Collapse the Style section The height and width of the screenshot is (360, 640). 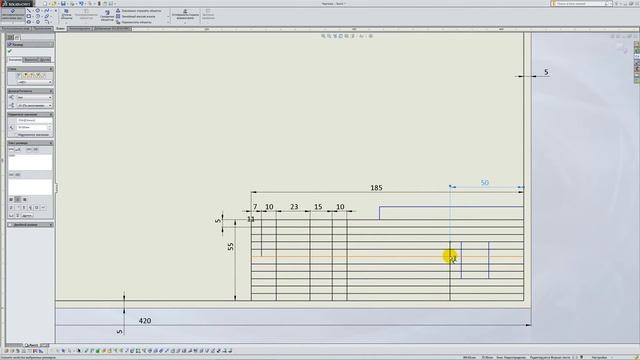[x=51, y=69]
